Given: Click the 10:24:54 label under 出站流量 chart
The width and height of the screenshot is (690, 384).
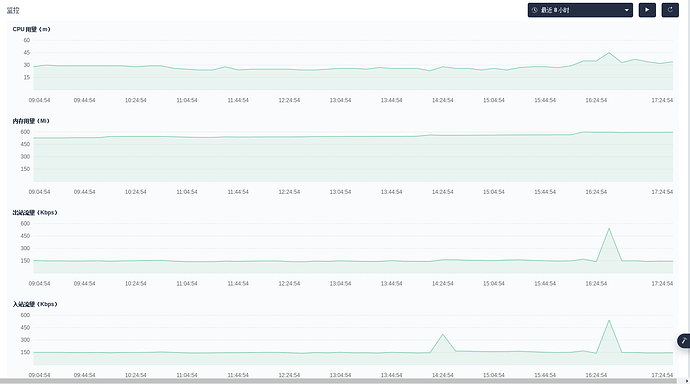Looking at the screenshot, I should (x=136, y=283).
